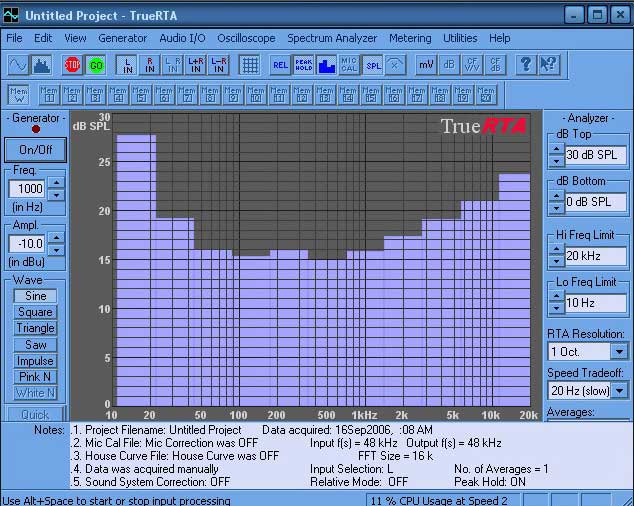The height and width of the screenshot is (506, 634).
Task: Click the disabled crossed-curve toolbar icon
Action: (x=395, y=65)
